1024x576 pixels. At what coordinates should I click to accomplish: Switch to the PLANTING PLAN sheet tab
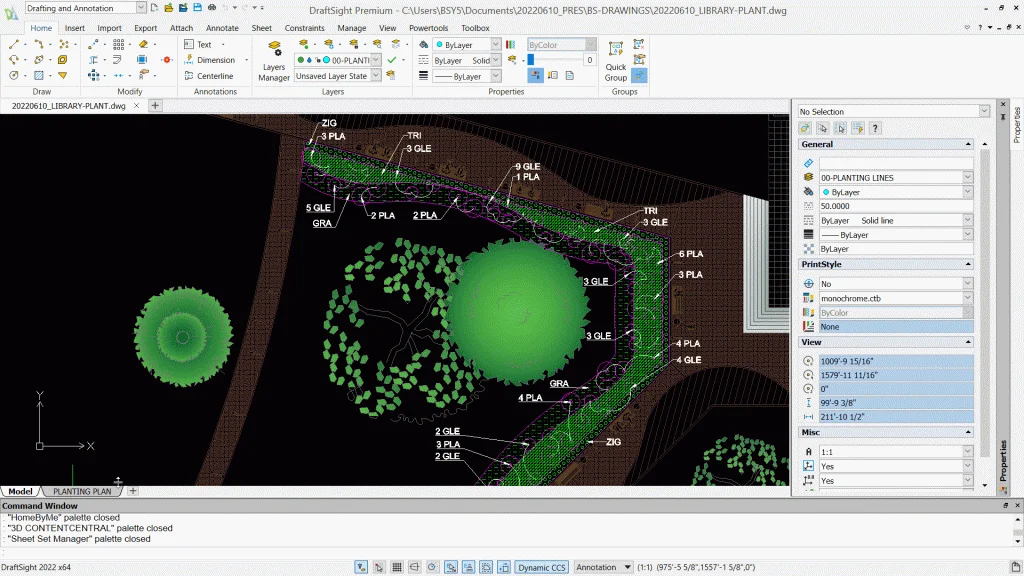(x=82, y=491)
